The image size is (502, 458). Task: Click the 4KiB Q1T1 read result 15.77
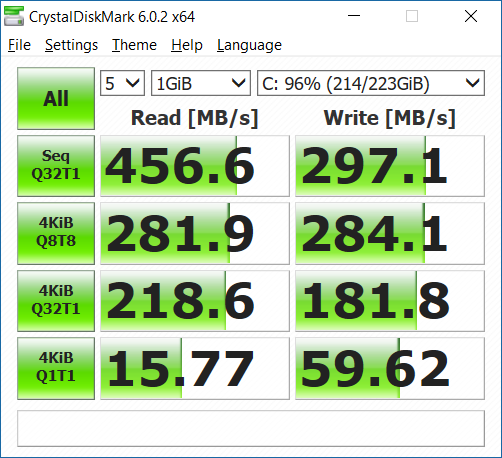tap(195, 368)
